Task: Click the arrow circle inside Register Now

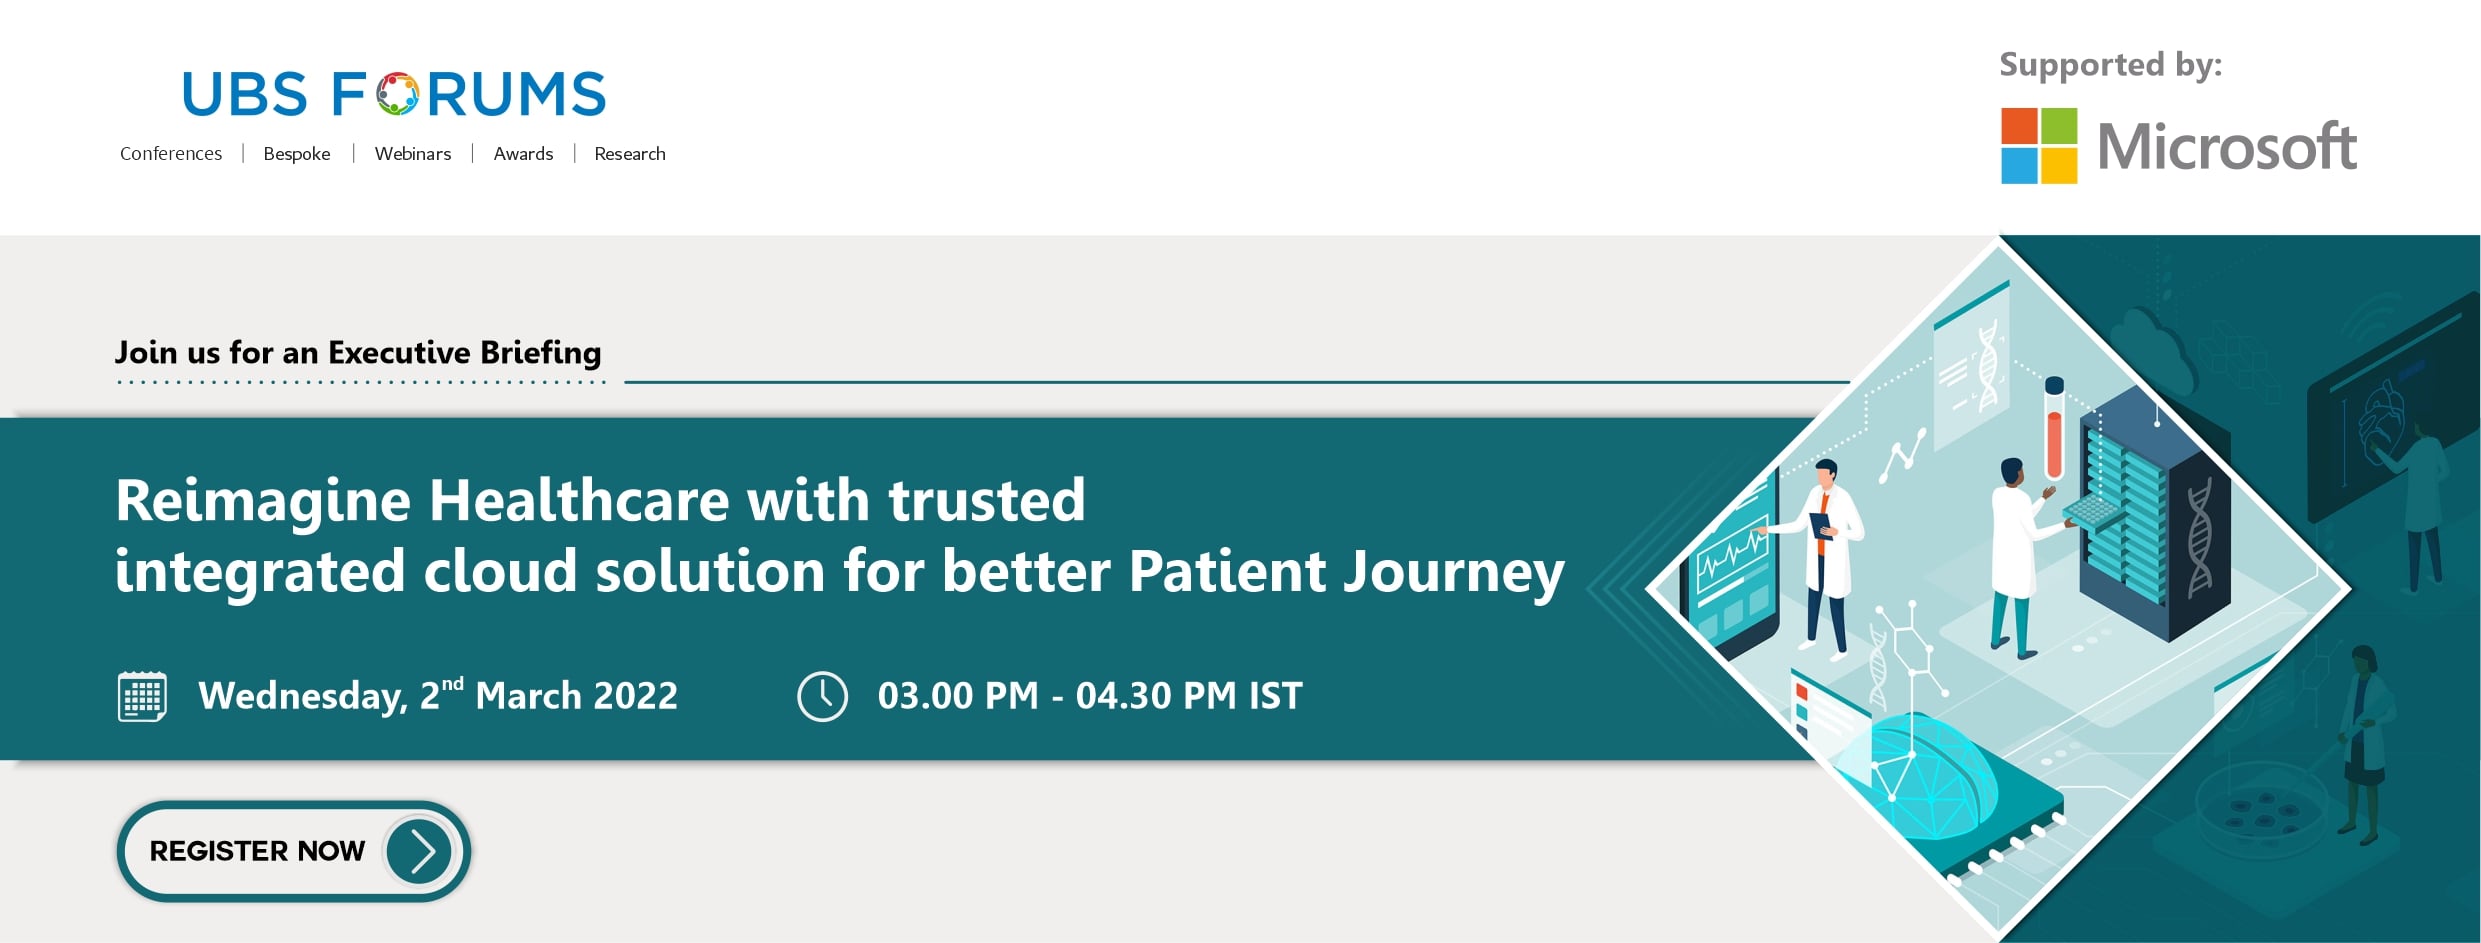Action: point(419,851)
